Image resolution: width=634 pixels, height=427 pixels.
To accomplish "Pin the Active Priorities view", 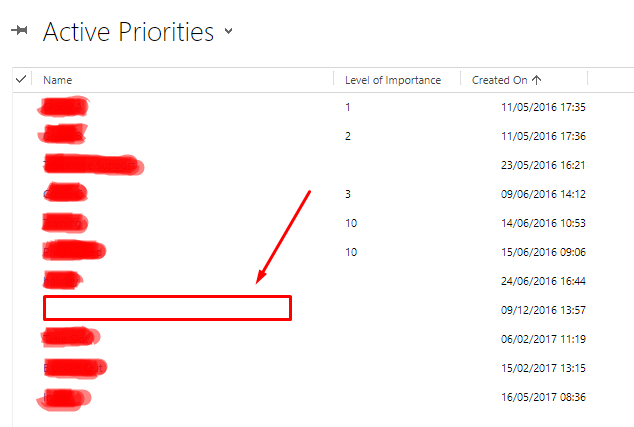I will [19, 30].
